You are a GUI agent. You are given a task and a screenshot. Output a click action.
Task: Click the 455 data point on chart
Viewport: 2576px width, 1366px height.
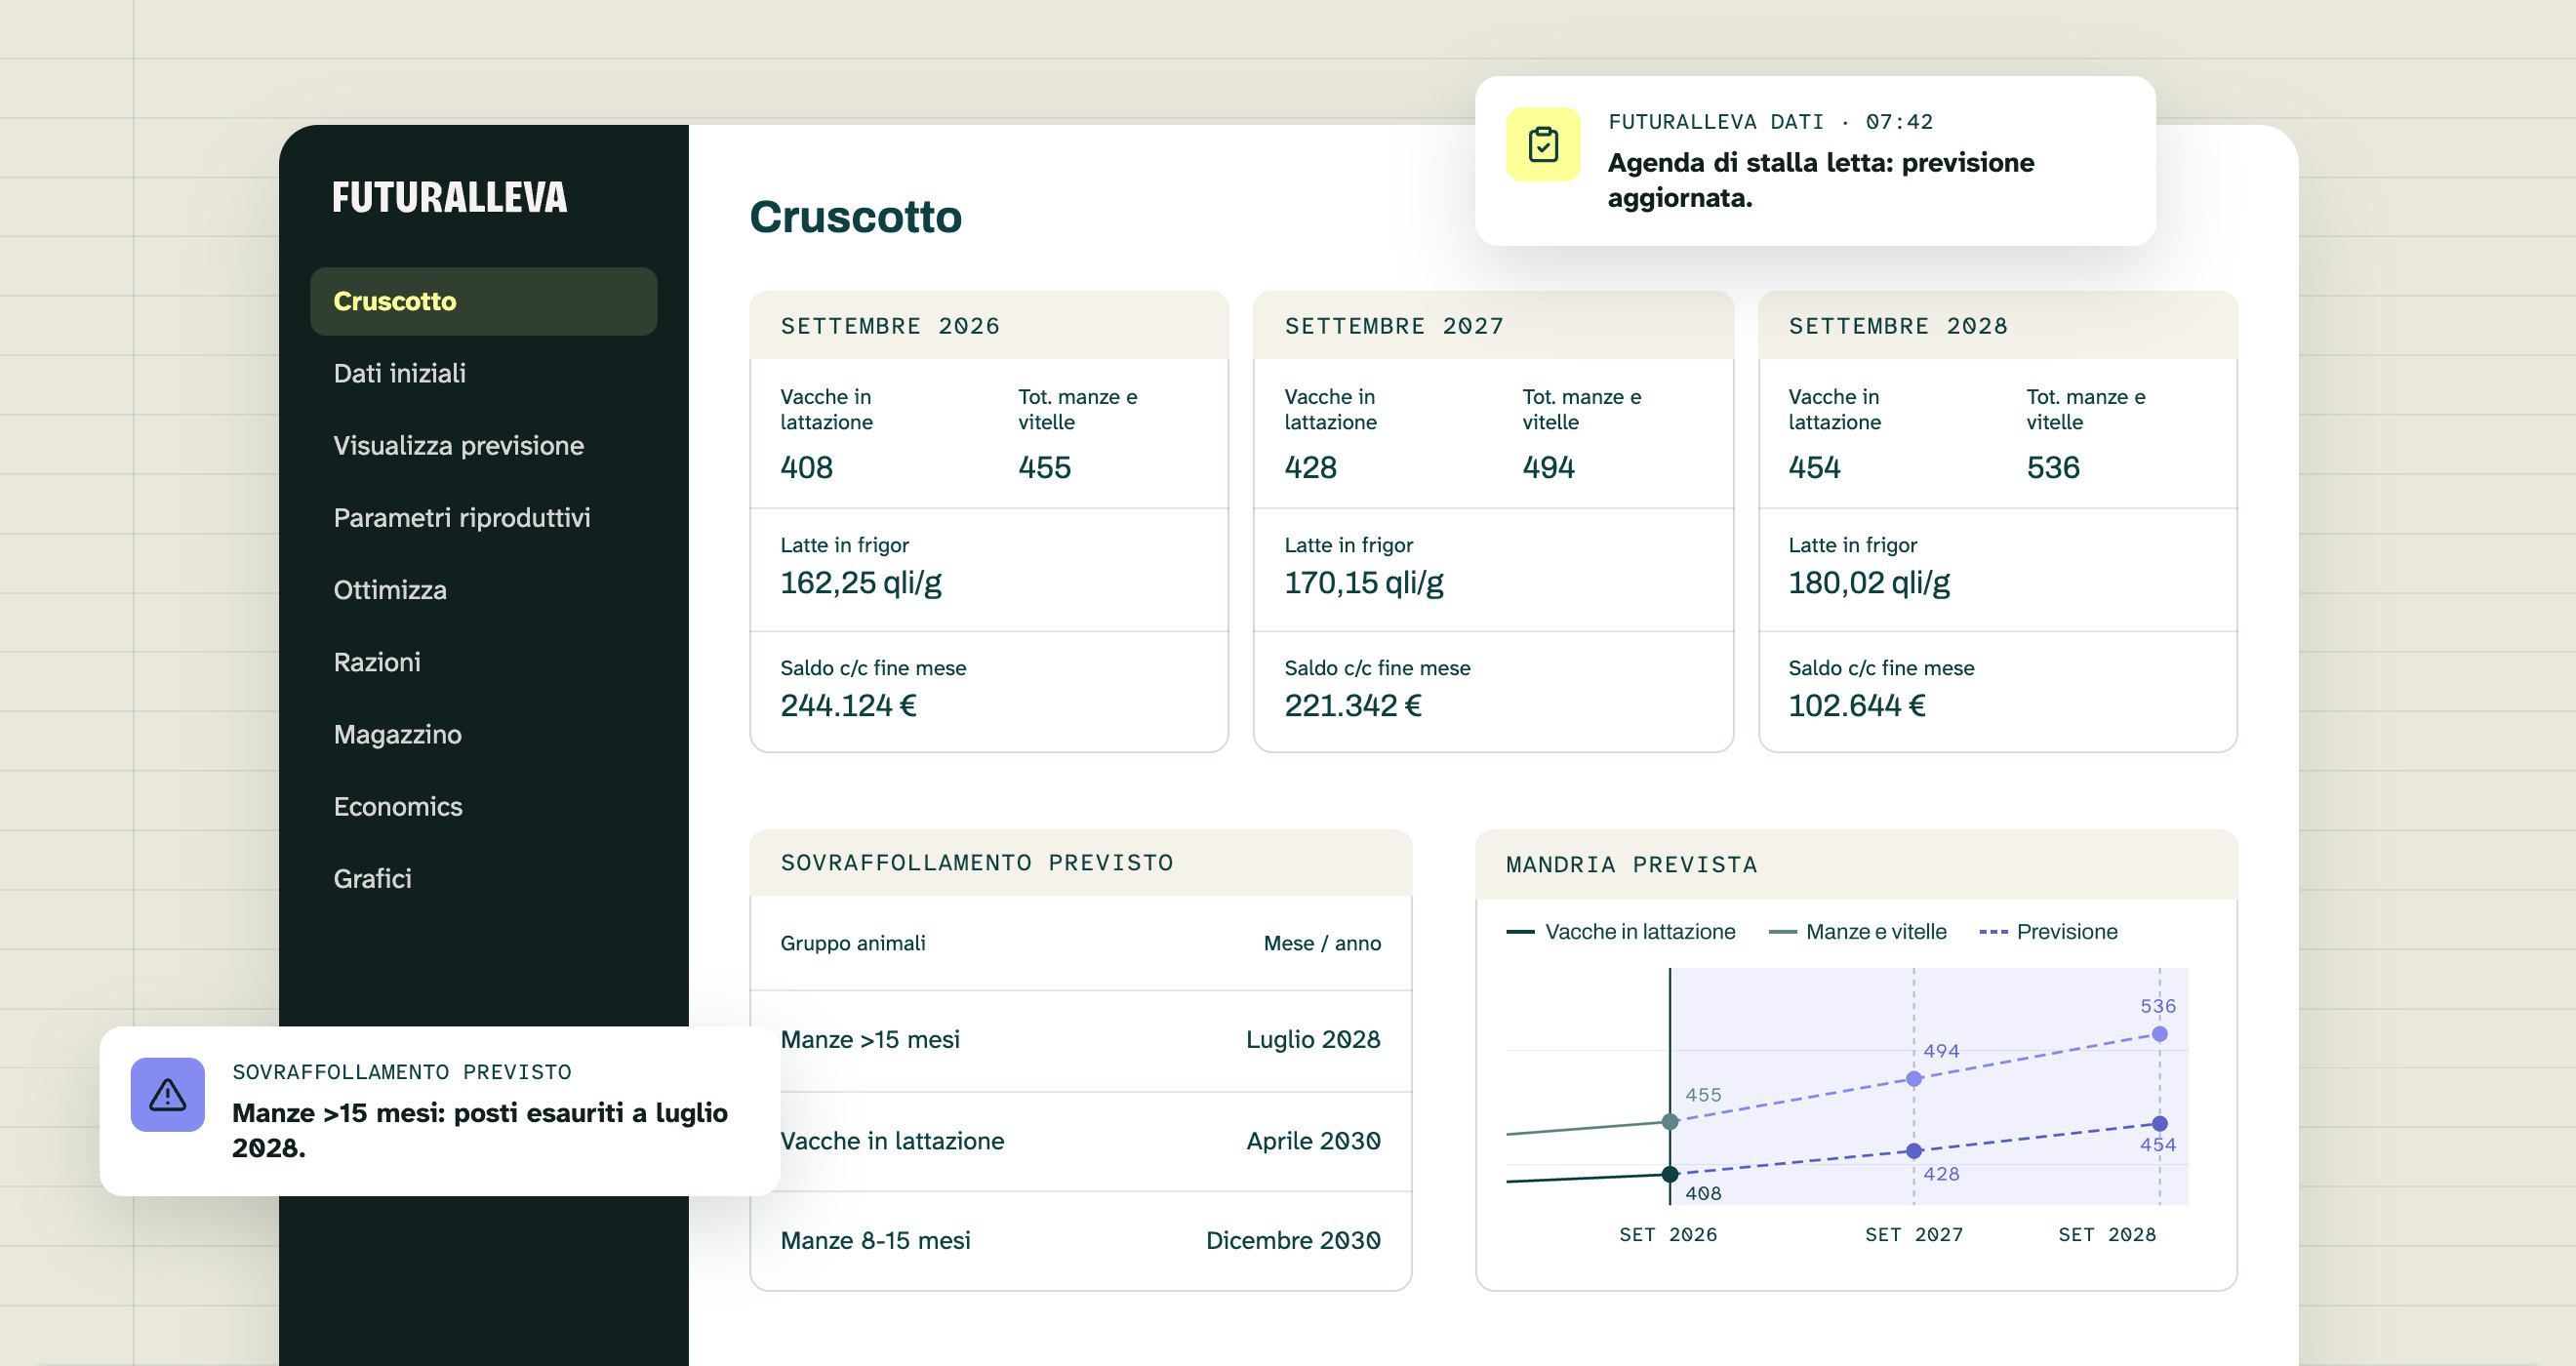point(1670,1122)
